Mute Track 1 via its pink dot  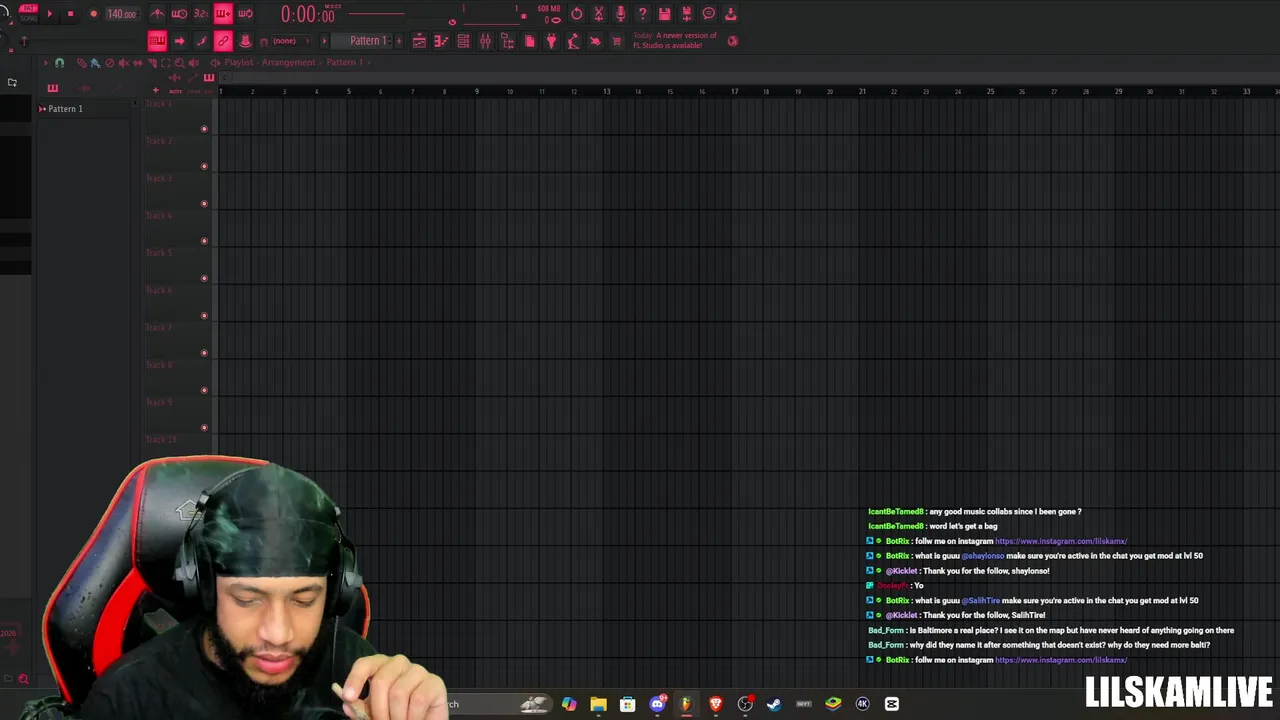(204, 129)
